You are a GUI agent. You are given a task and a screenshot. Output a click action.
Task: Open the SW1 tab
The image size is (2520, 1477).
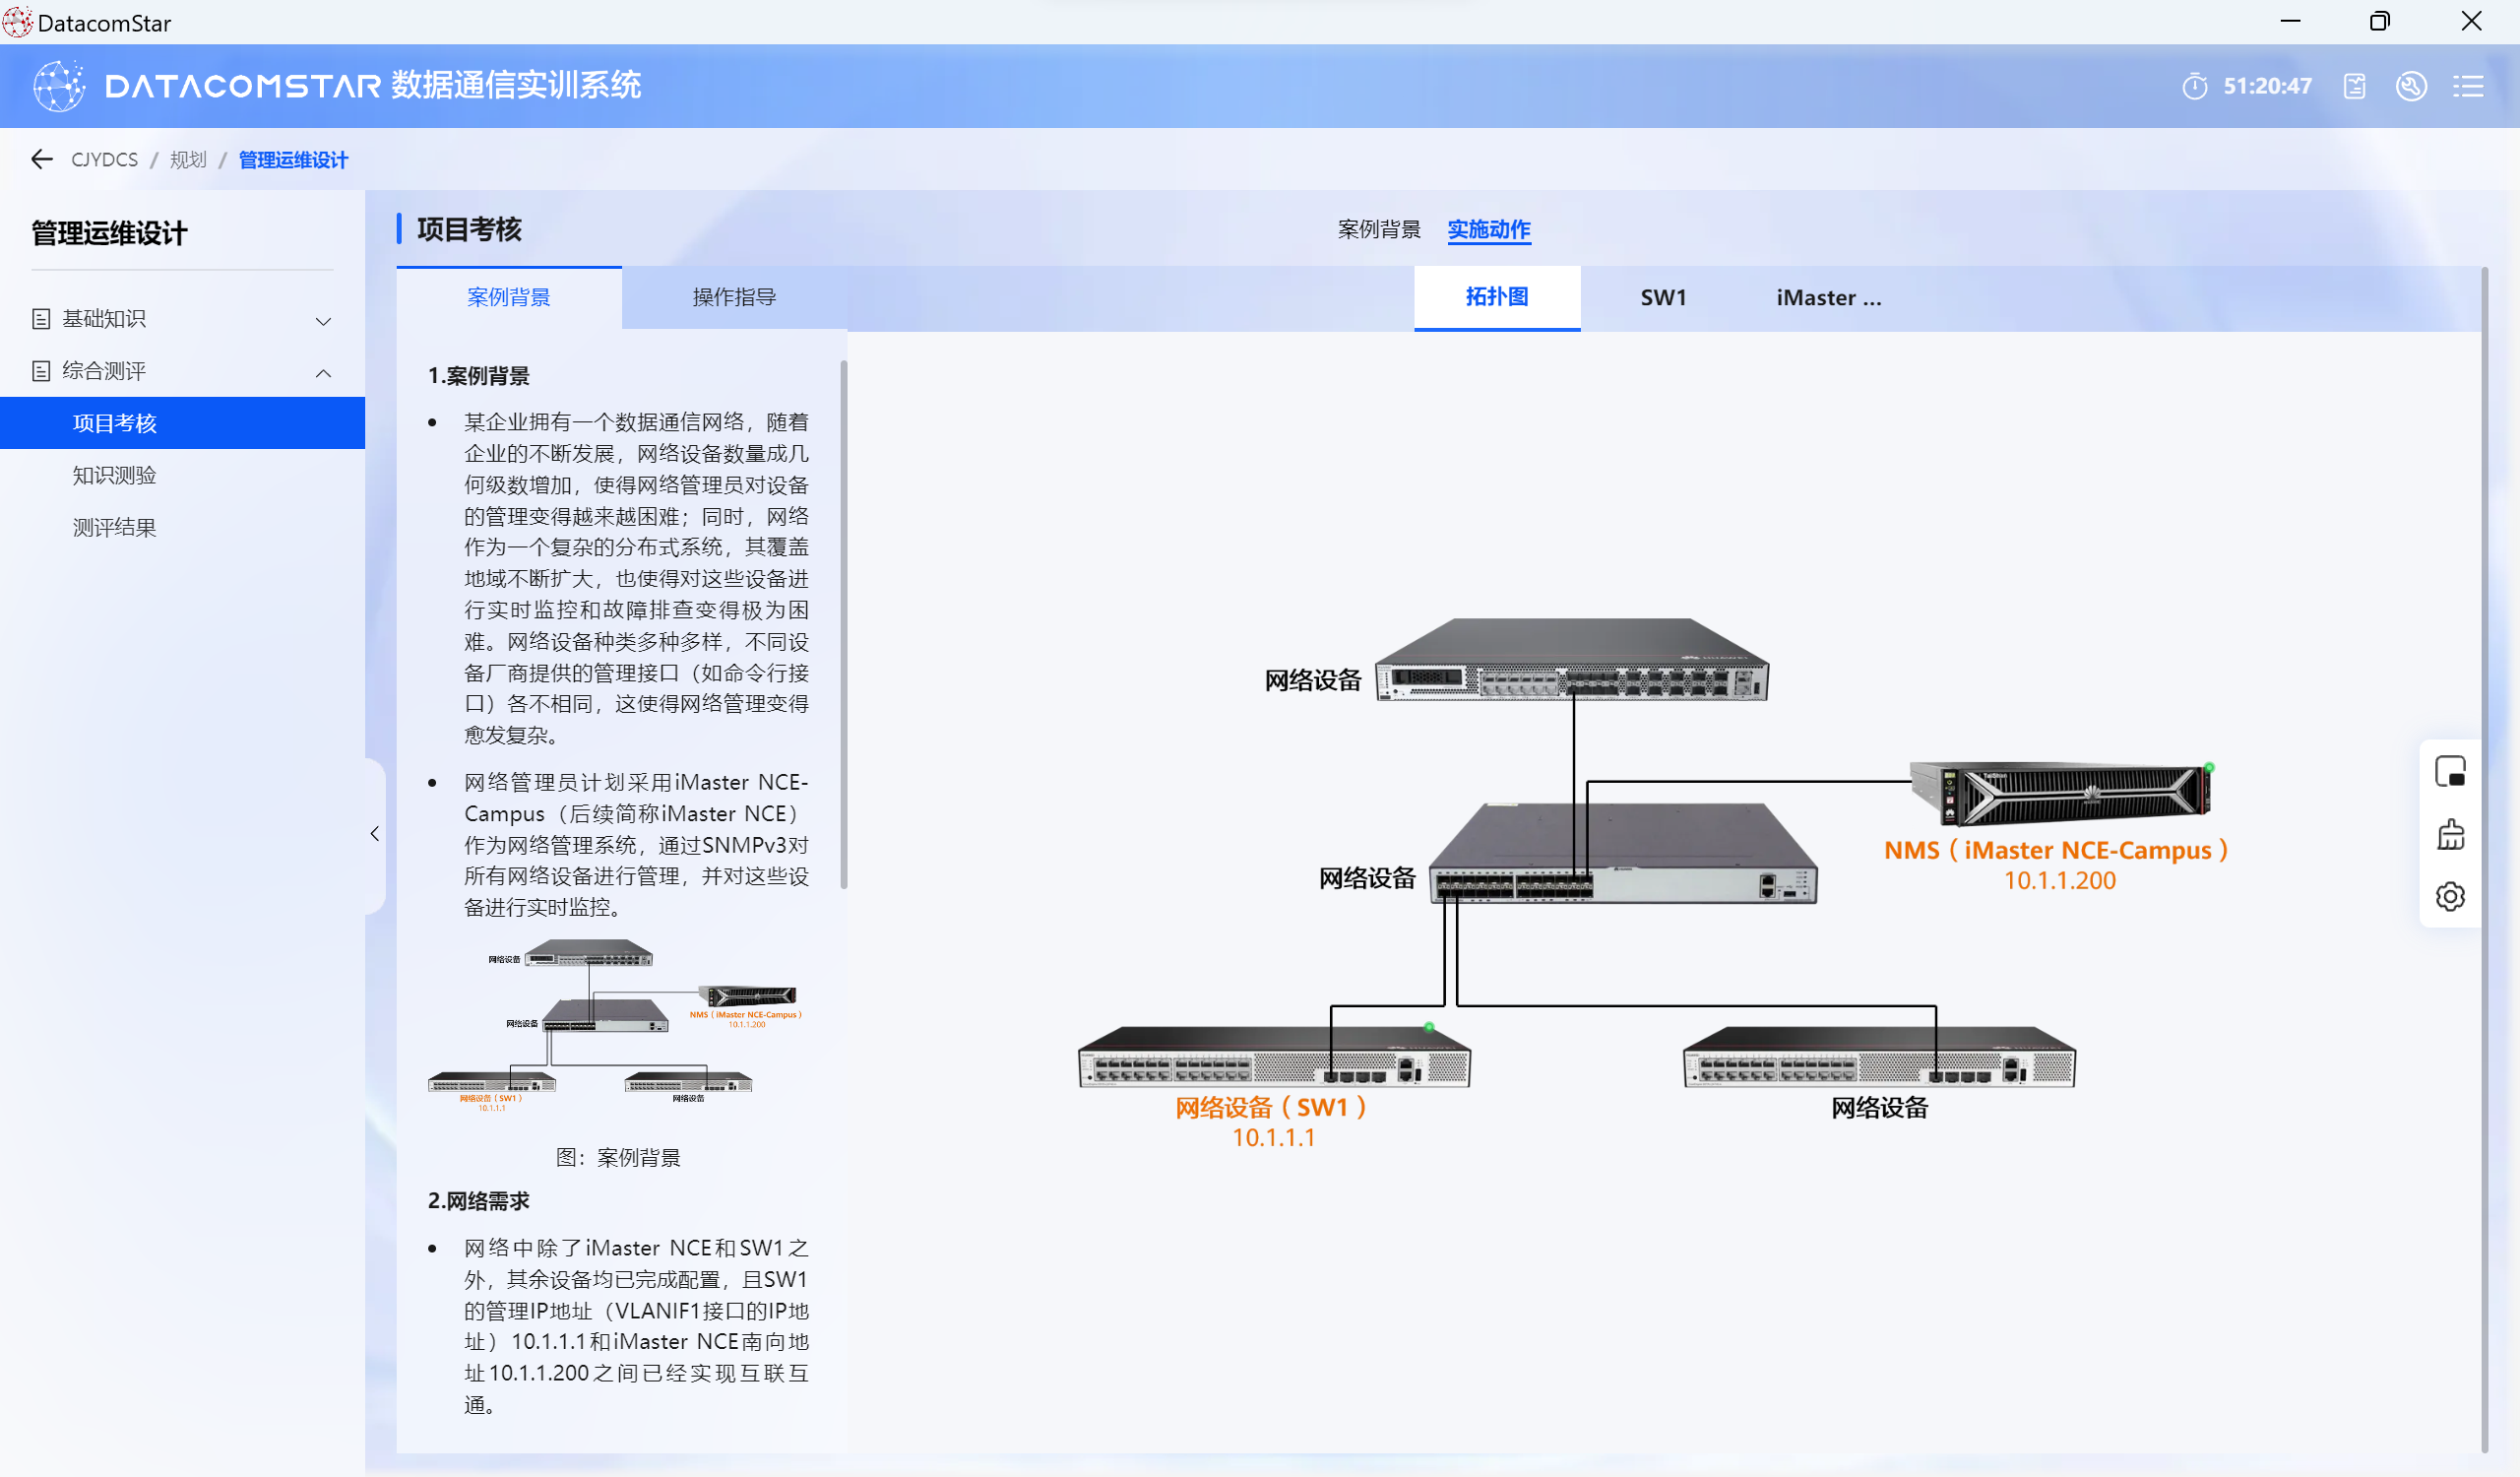click(x=1662, y=297)
